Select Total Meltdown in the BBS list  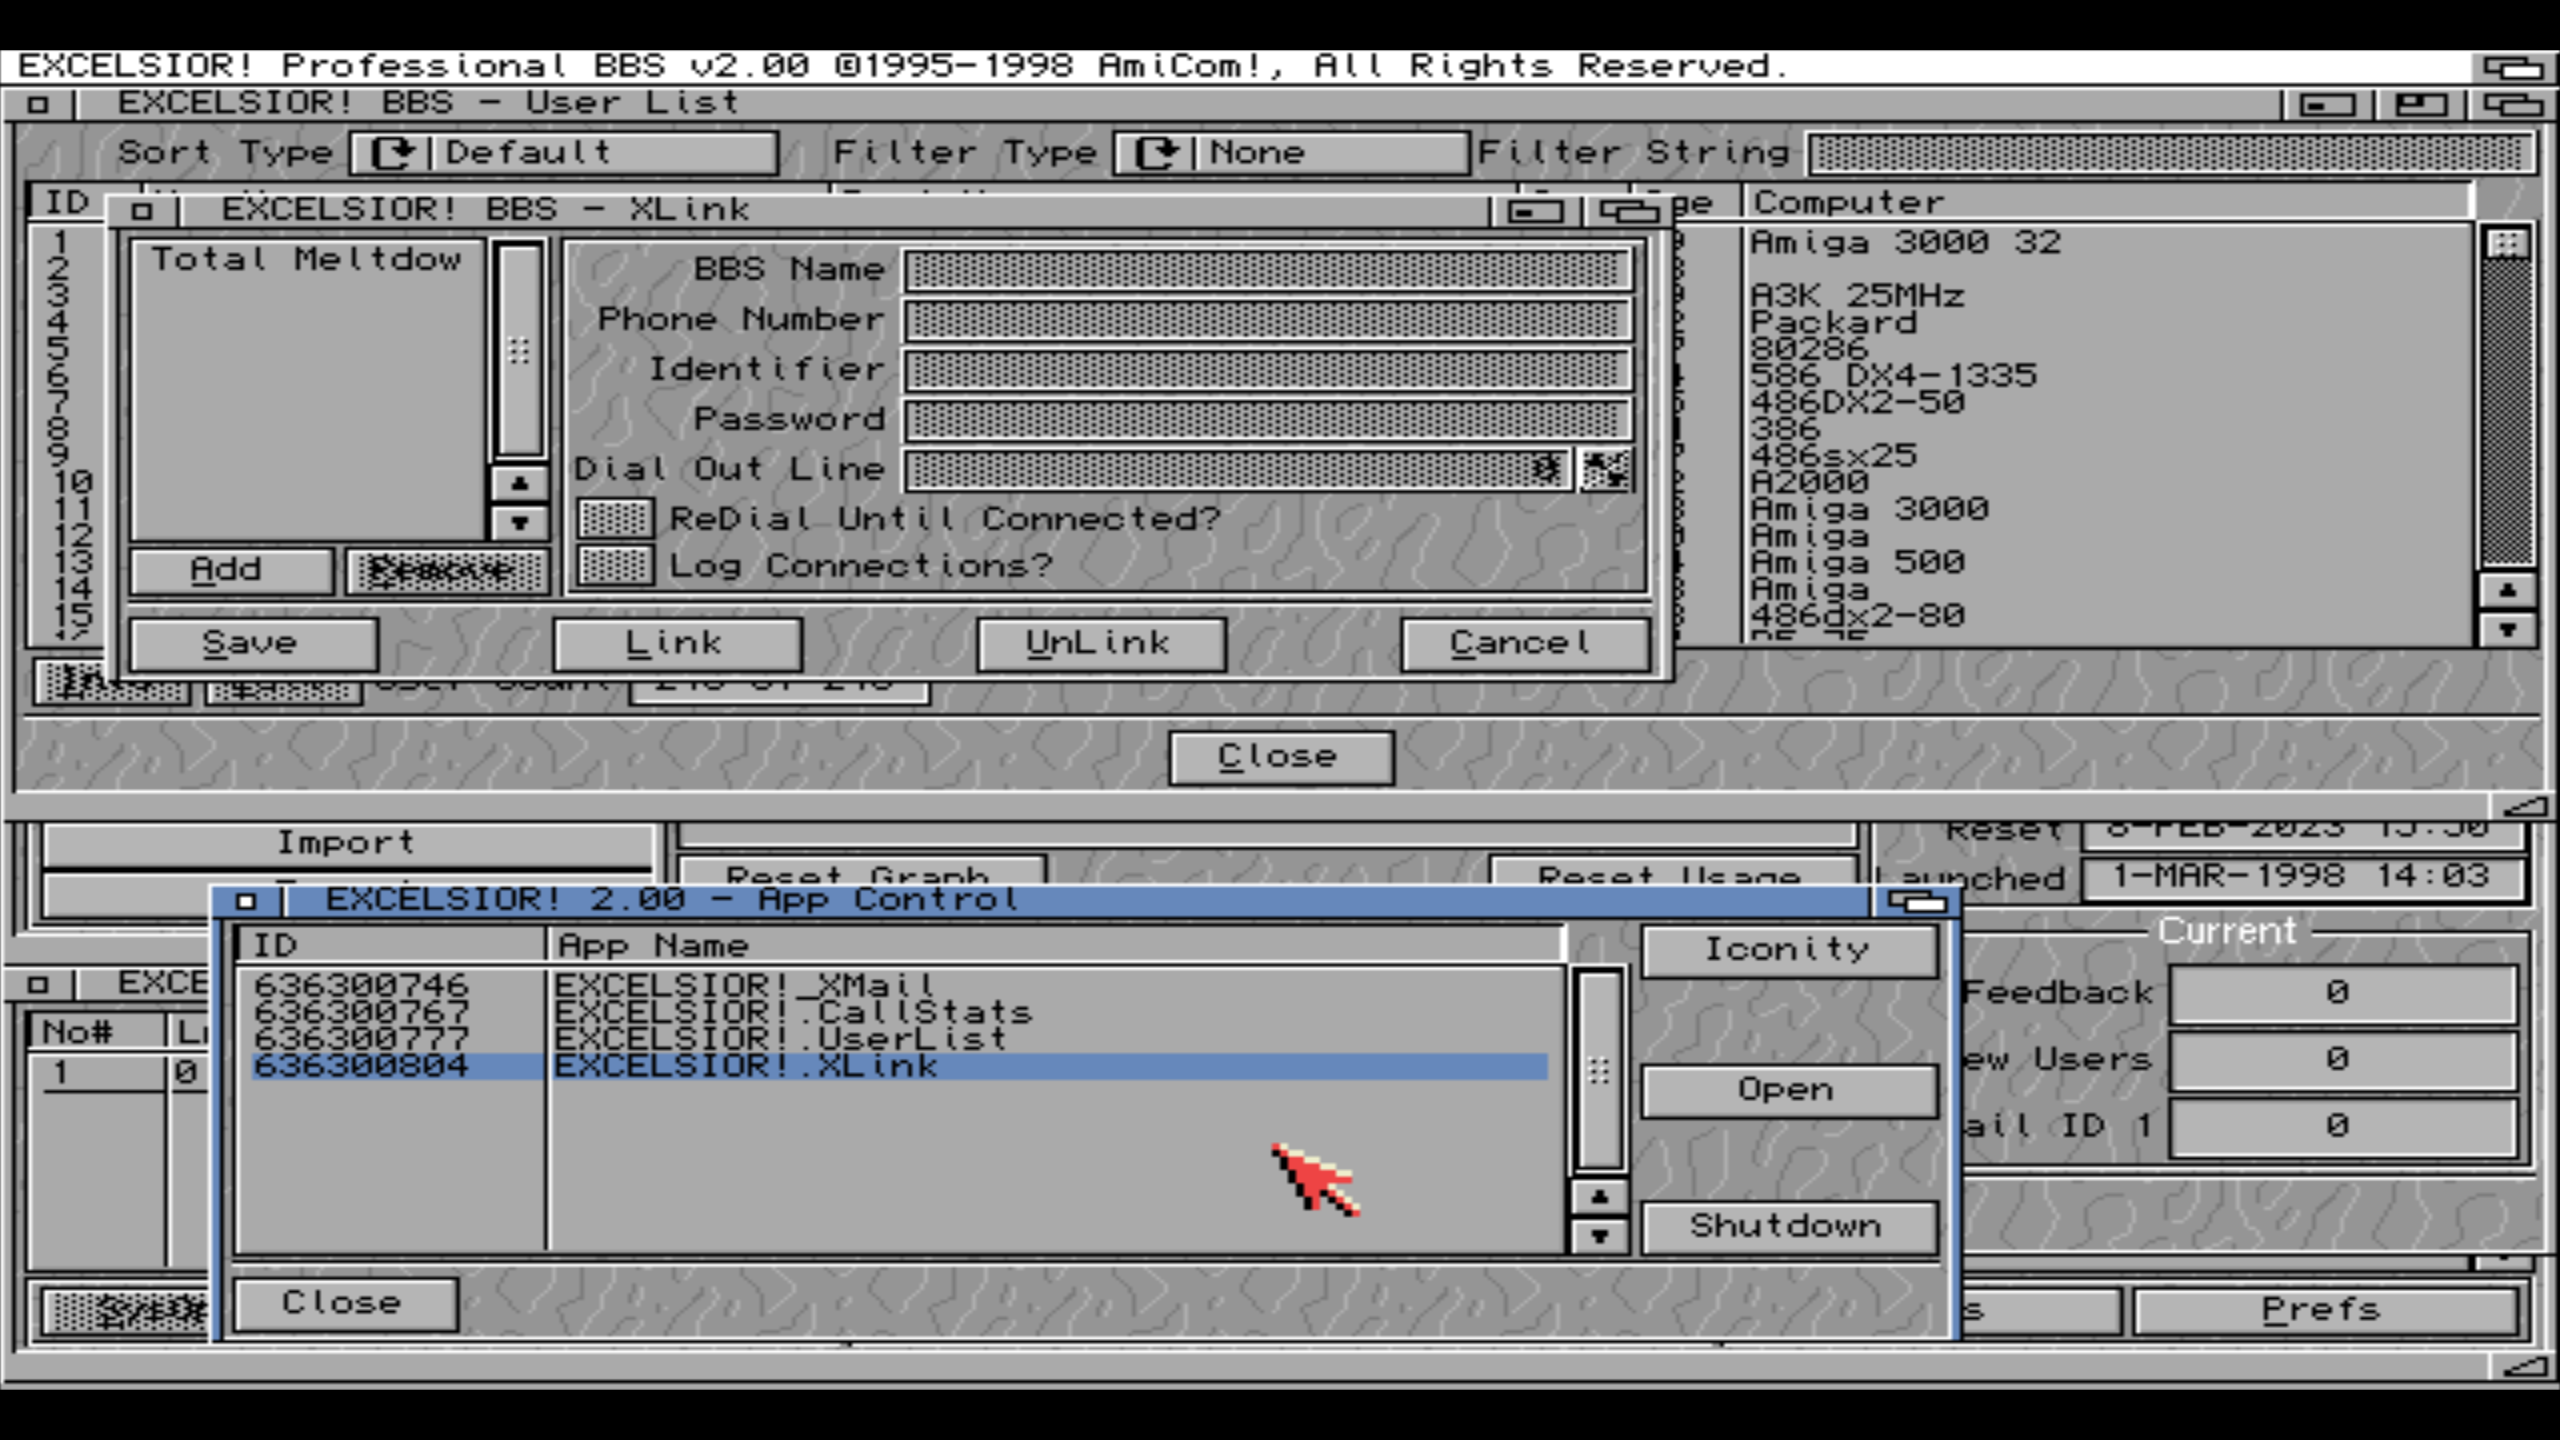click(306, 259)
